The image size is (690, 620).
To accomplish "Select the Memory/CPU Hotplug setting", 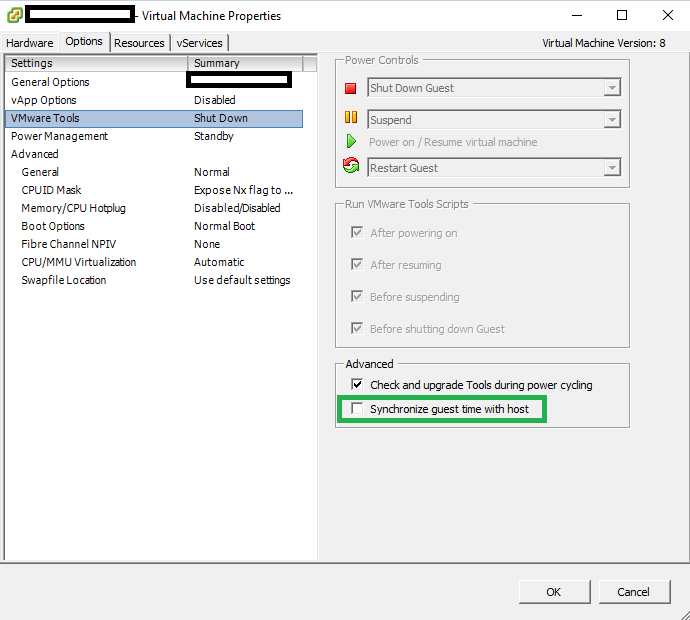I will point(154,208).
